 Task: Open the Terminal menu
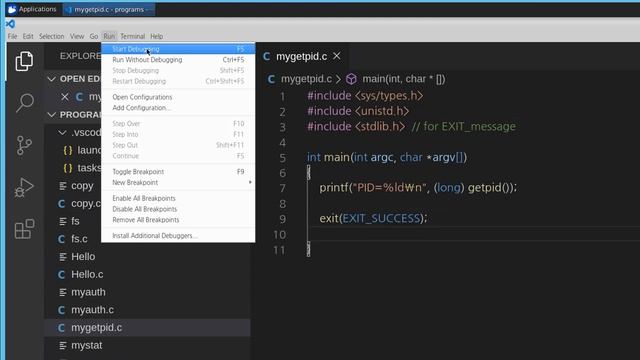click(132, 36)
